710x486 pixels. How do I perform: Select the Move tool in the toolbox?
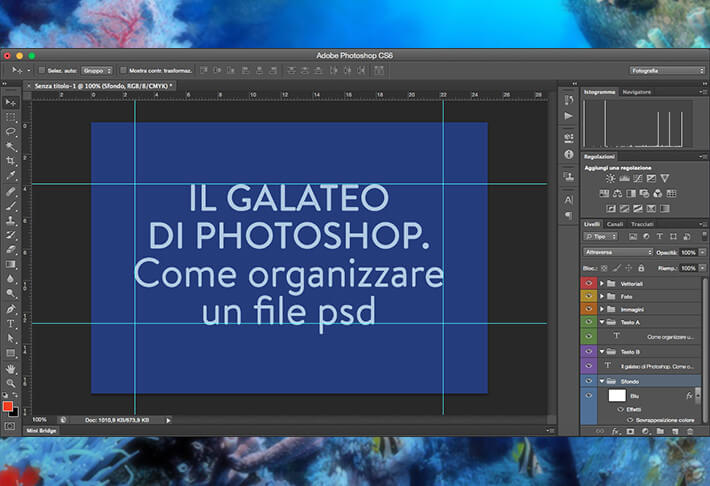click(x=11, y=102)
